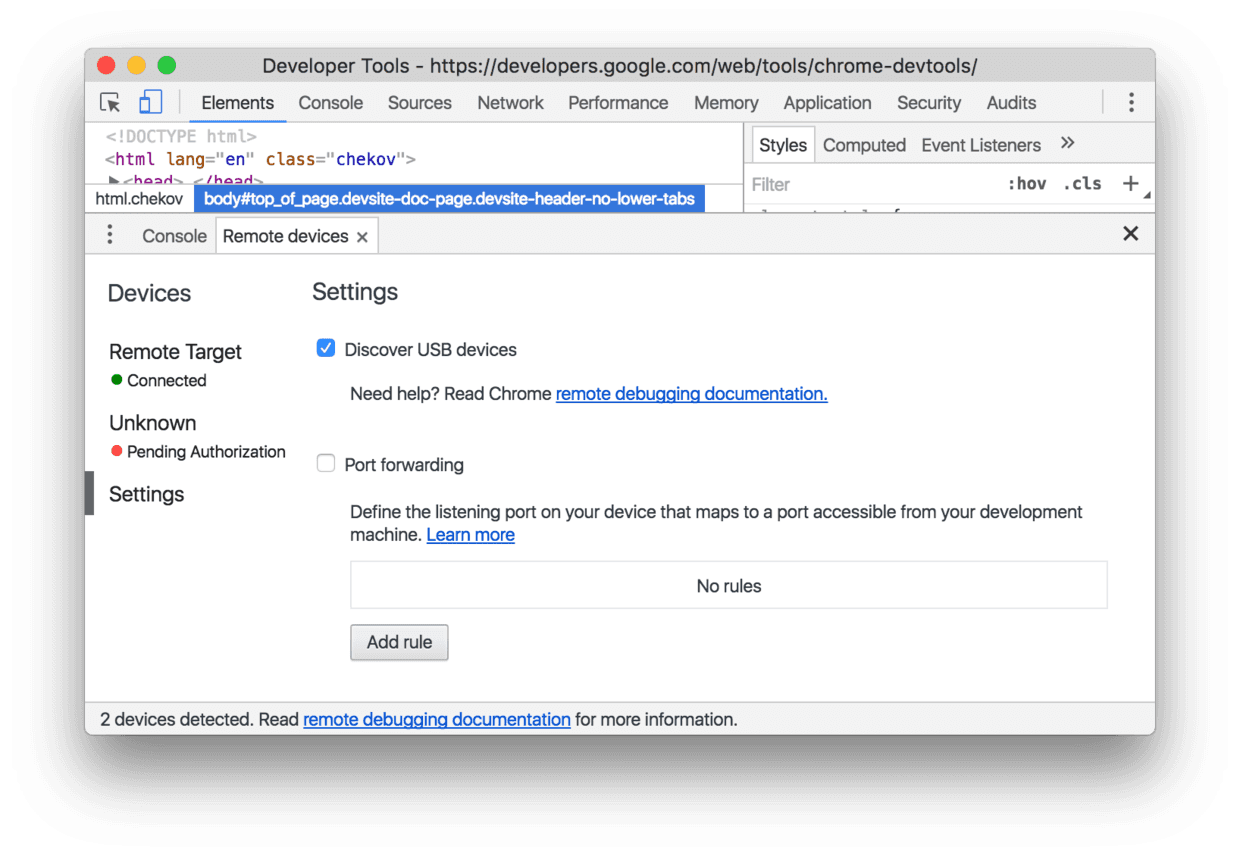
Task: Toggle the Discover USB devices setting off
Action: point(326,348)
